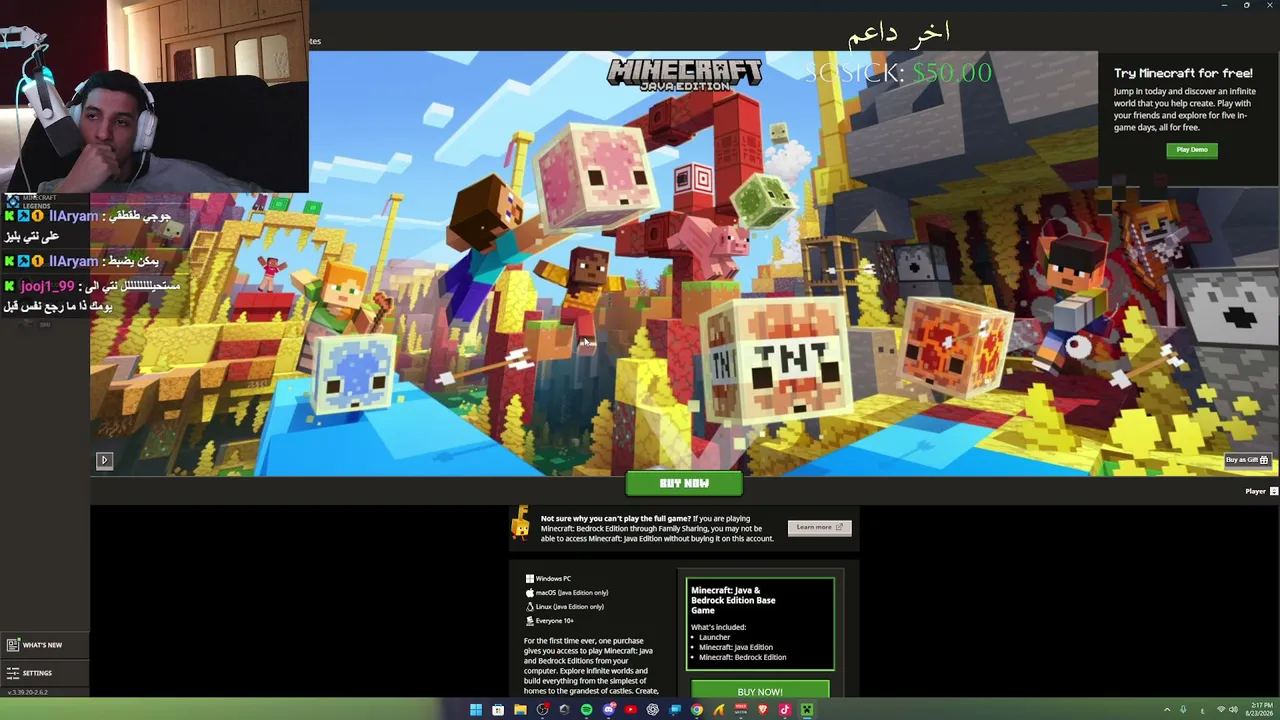Click the Play Demo button

pyautogui.click(x=1191, y=150)
